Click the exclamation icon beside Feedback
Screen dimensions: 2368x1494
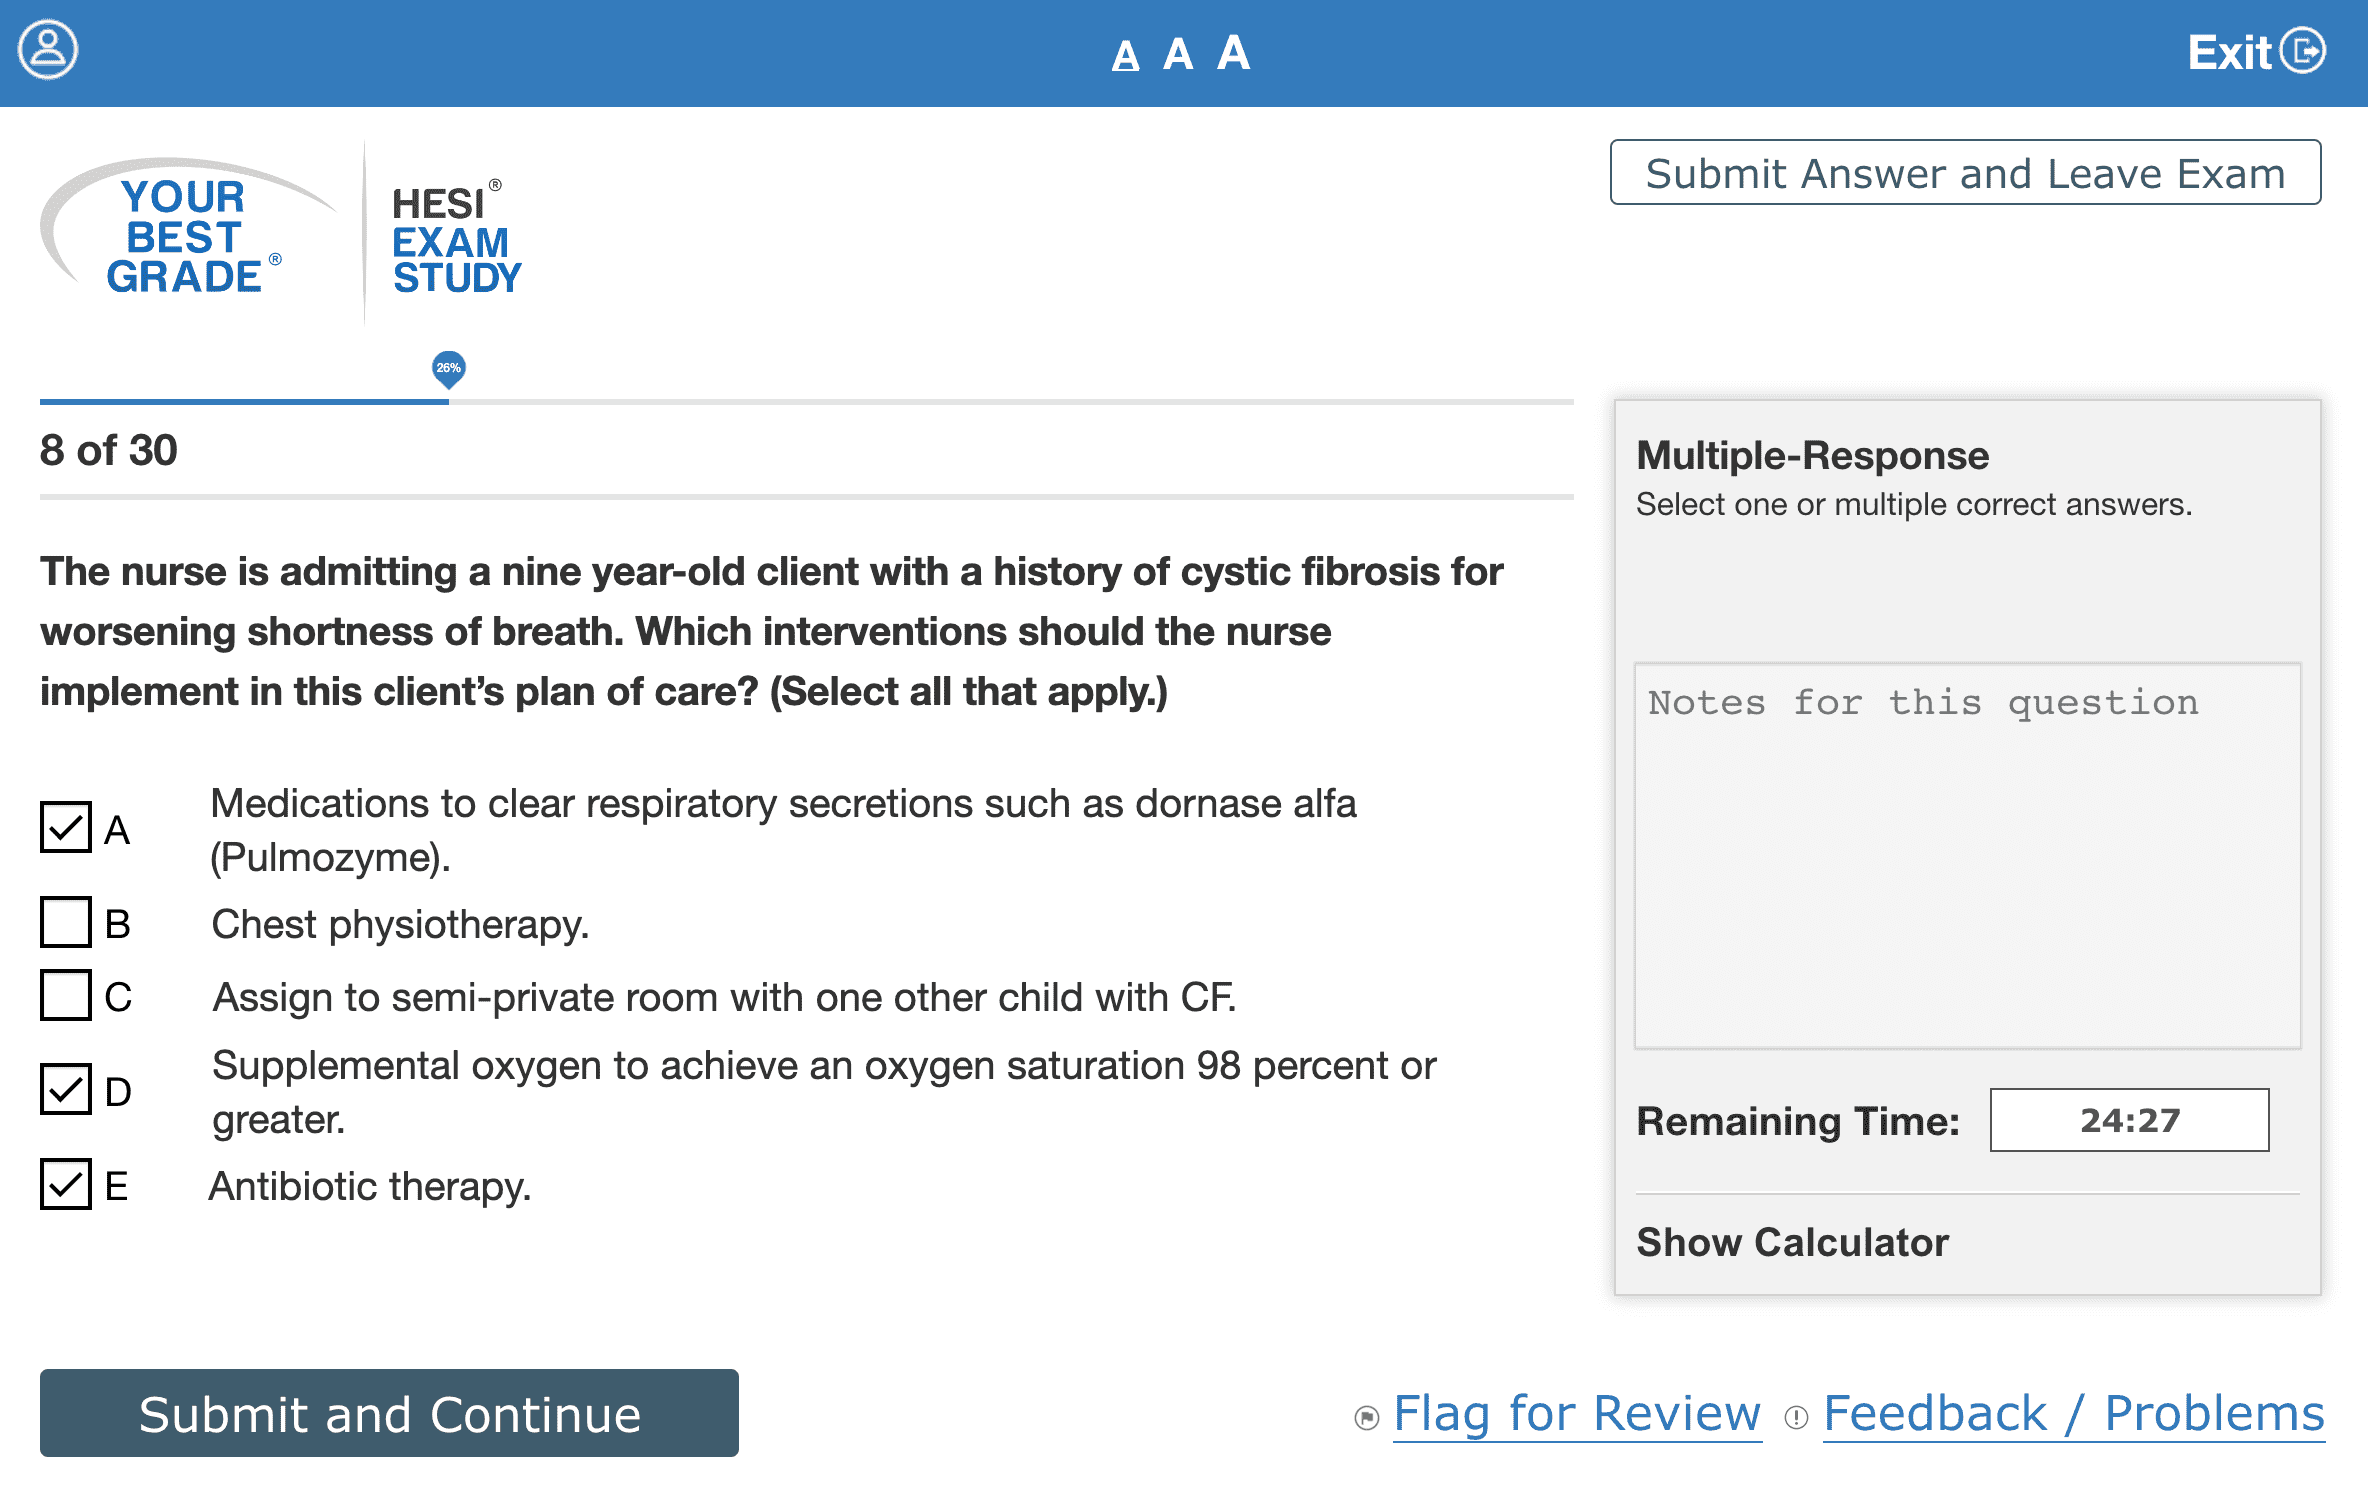[1796, 1417]
